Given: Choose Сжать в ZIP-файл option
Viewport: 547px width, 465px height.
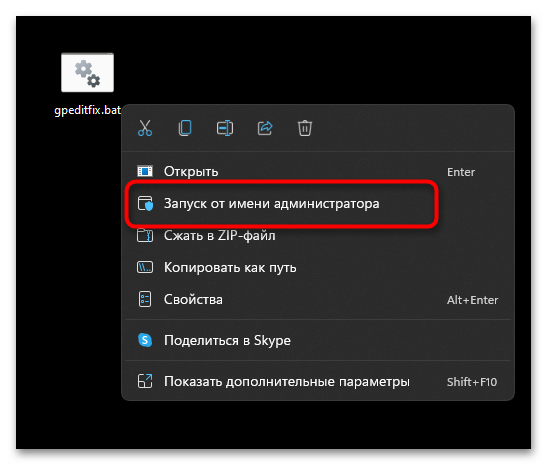Looking at the screenshot, I should pos(317,236).
